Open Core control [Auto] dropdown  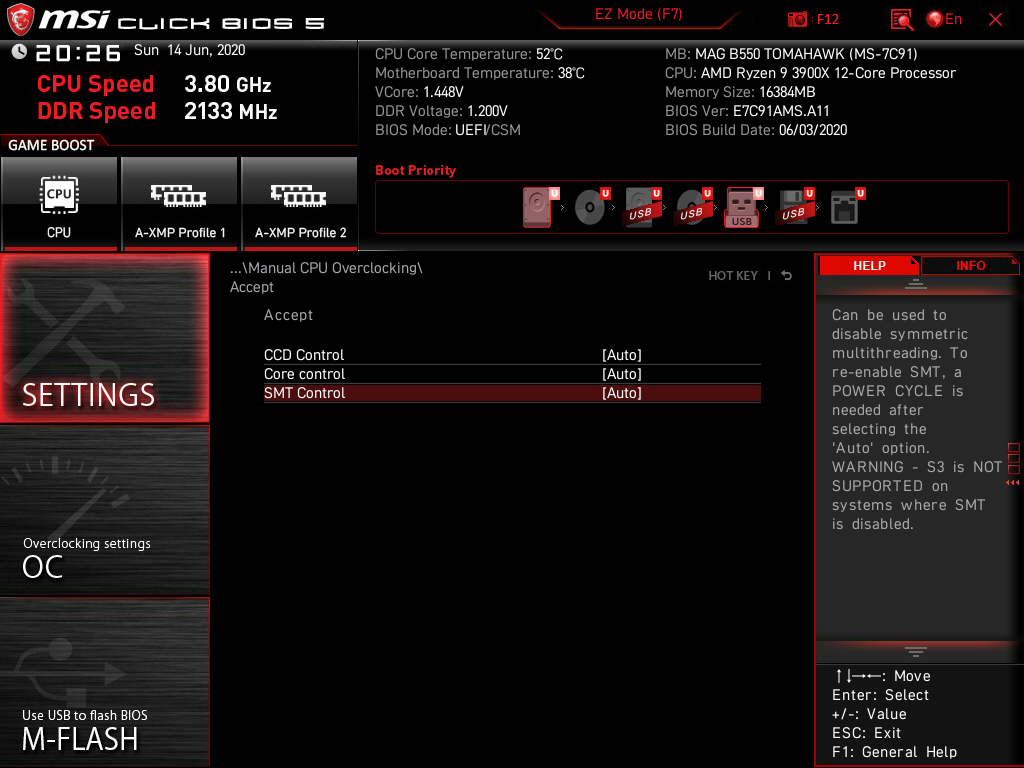622,374
